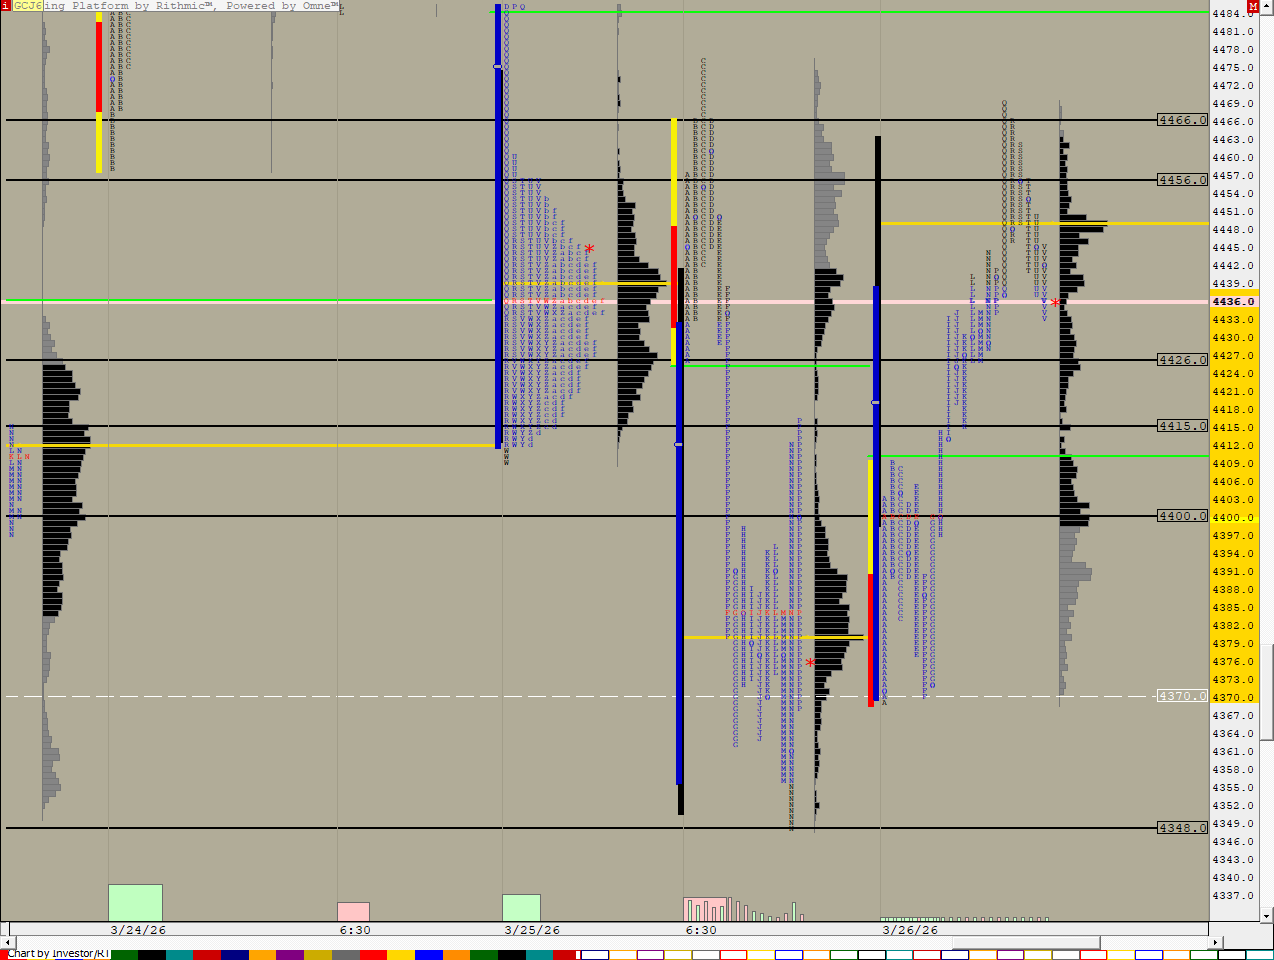Select the 4466.0 reference line label
This screenshot has width=1274, height=960.
point(1182,120)
